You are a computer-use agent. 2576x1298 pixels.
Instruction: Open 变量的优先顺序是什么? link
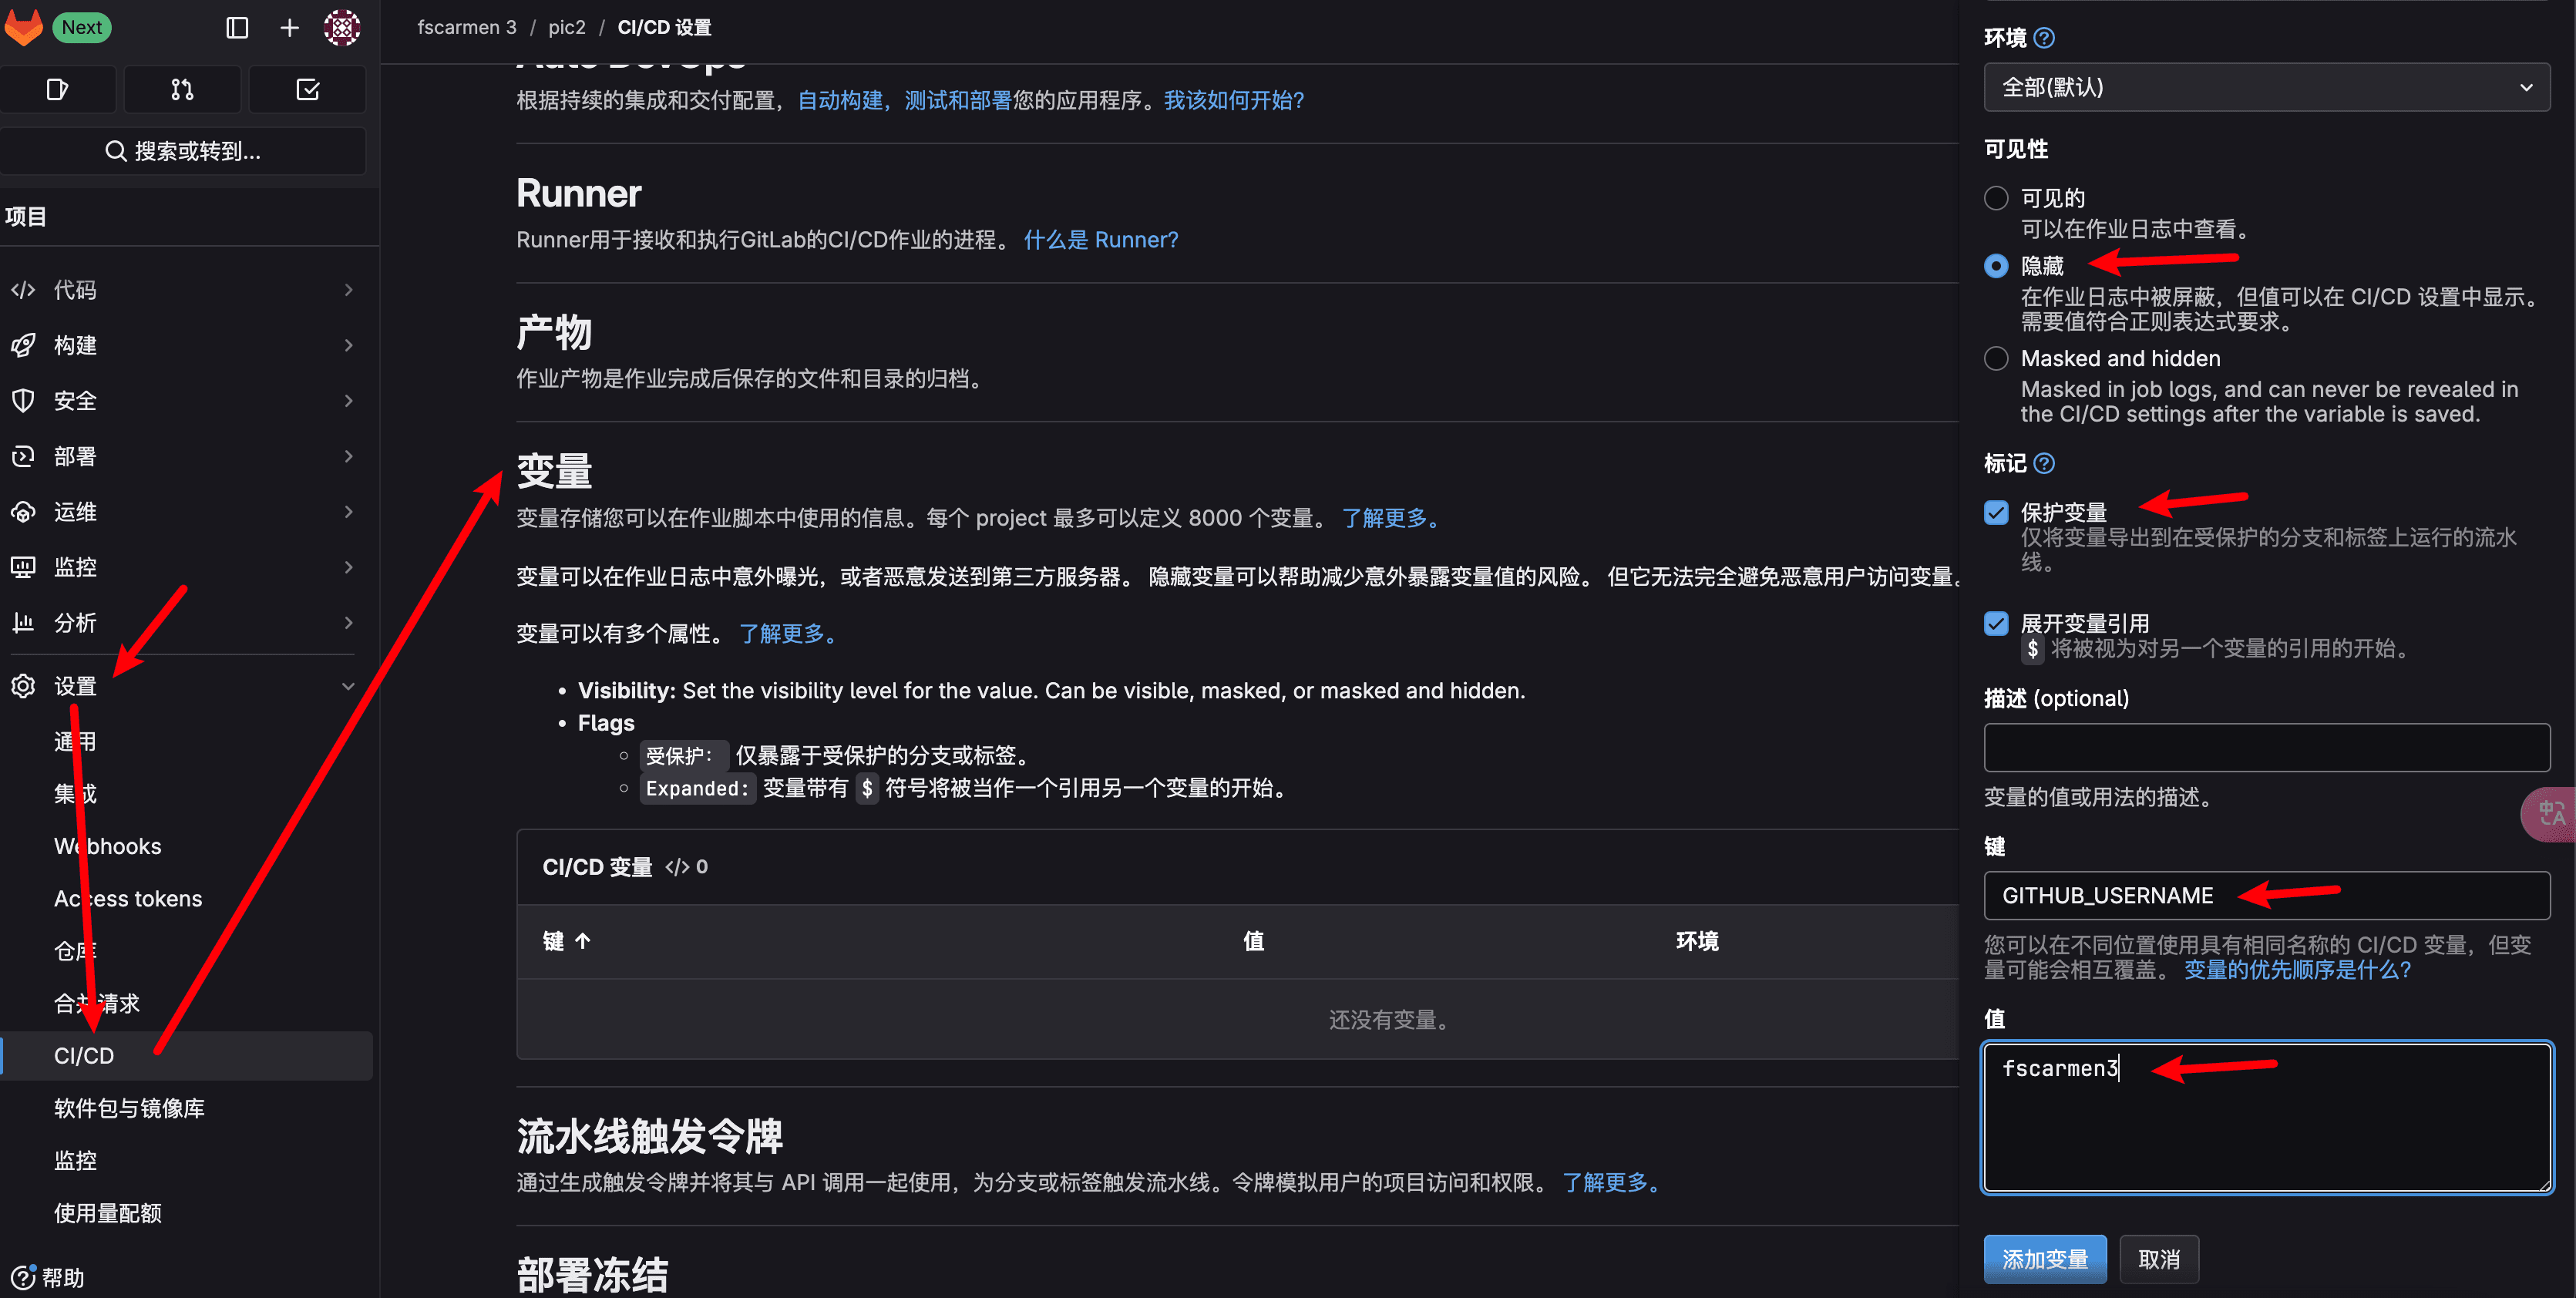[2298, 969]
